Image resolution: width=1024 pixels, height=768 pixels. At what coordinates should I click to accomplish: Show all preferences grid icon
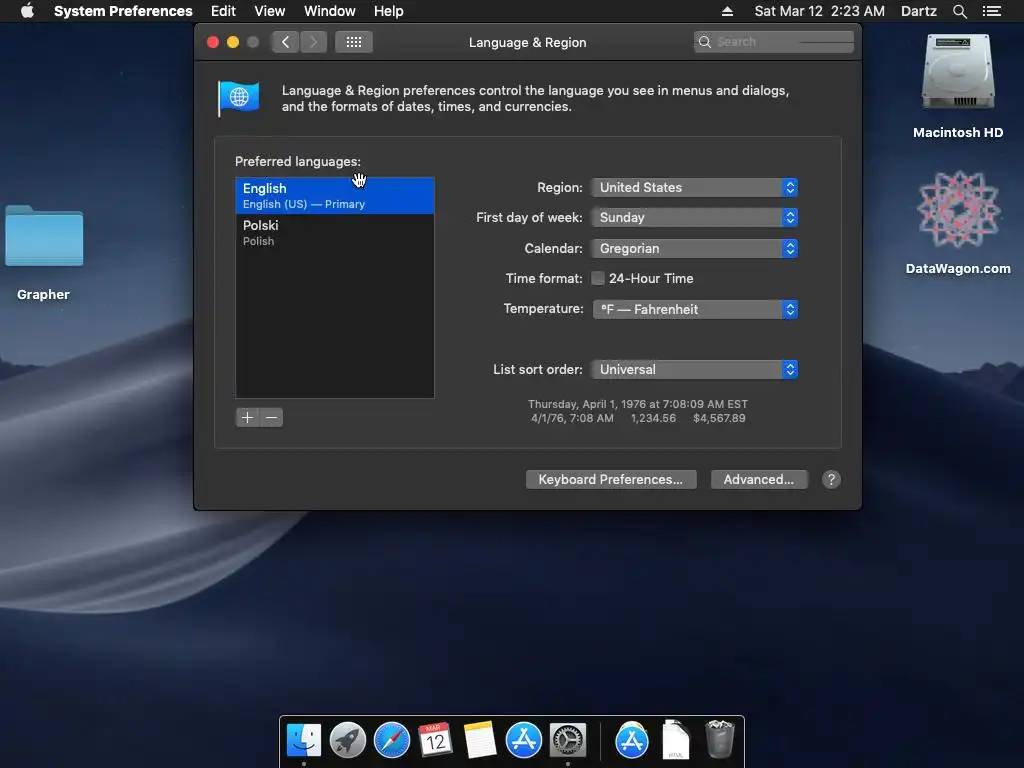pos(354,42)
